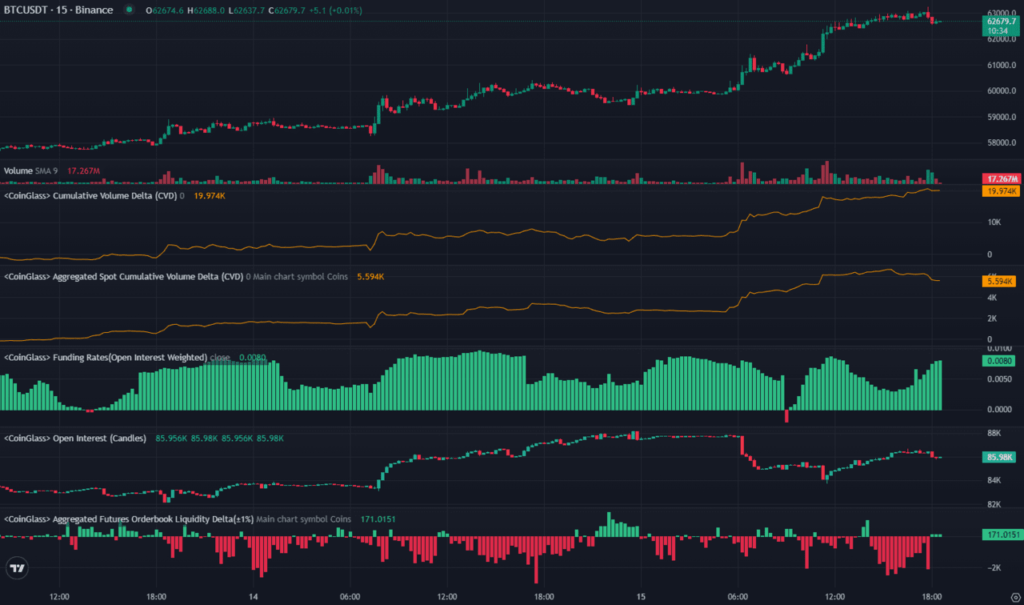Click the 2K label on Spot CVD axis
The width and height of the screenshot is (1024, 605).
click(992, 319)
